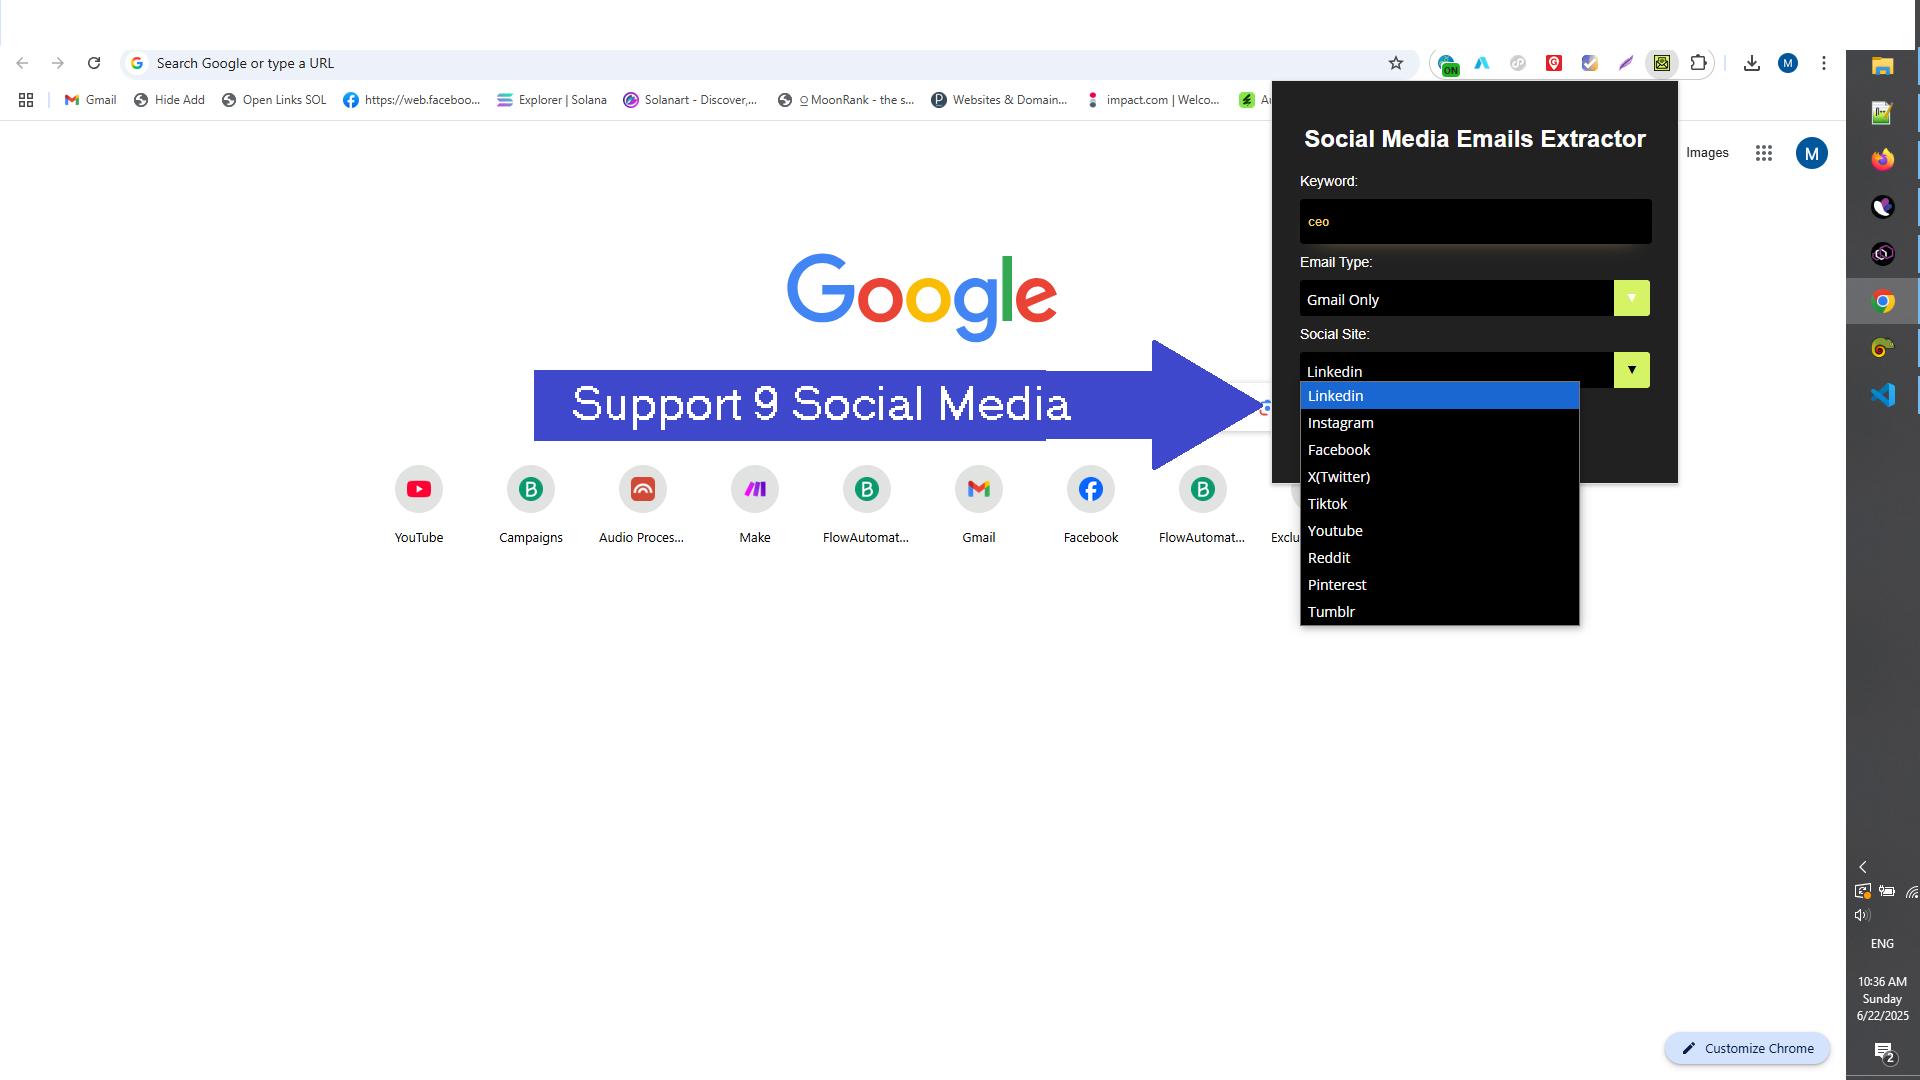Open the Google apps grid icon
1920x1080 pixels.
(1764, 153)
